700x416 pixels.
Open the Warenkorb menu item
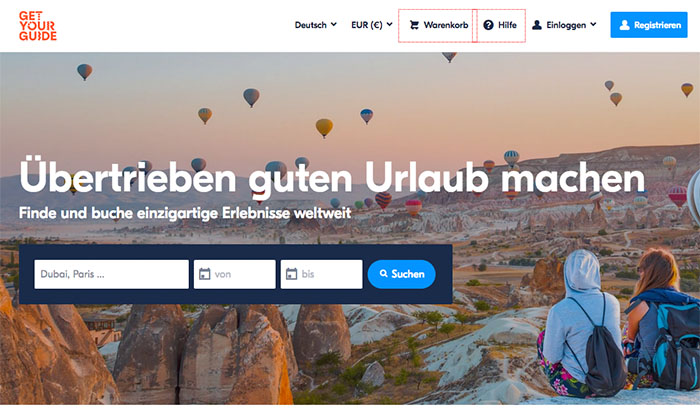[438, 25]
